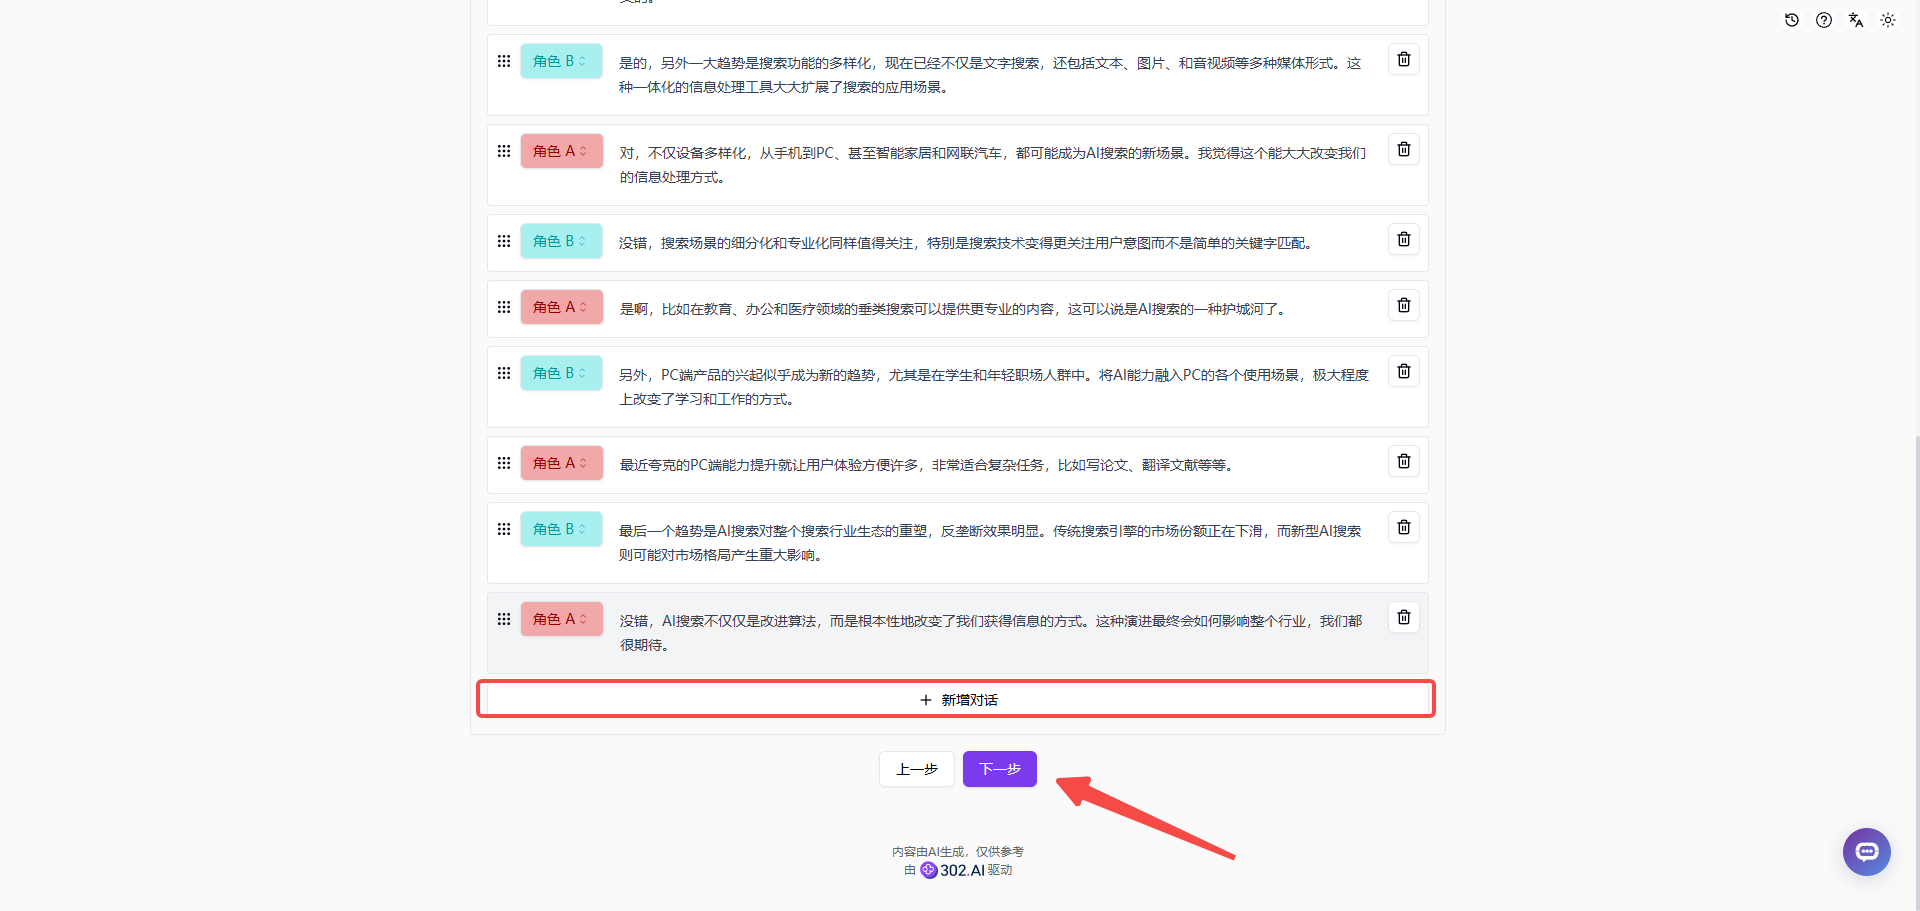Viewport: 1920px width, 911px height.
Task: Go back with 上一步 button
Action: click(917, 769)
